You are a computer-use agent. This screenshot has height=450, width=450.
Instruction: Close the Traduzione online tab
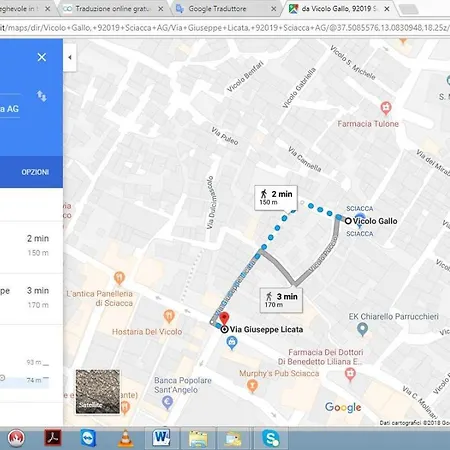[x=161, y=9]
